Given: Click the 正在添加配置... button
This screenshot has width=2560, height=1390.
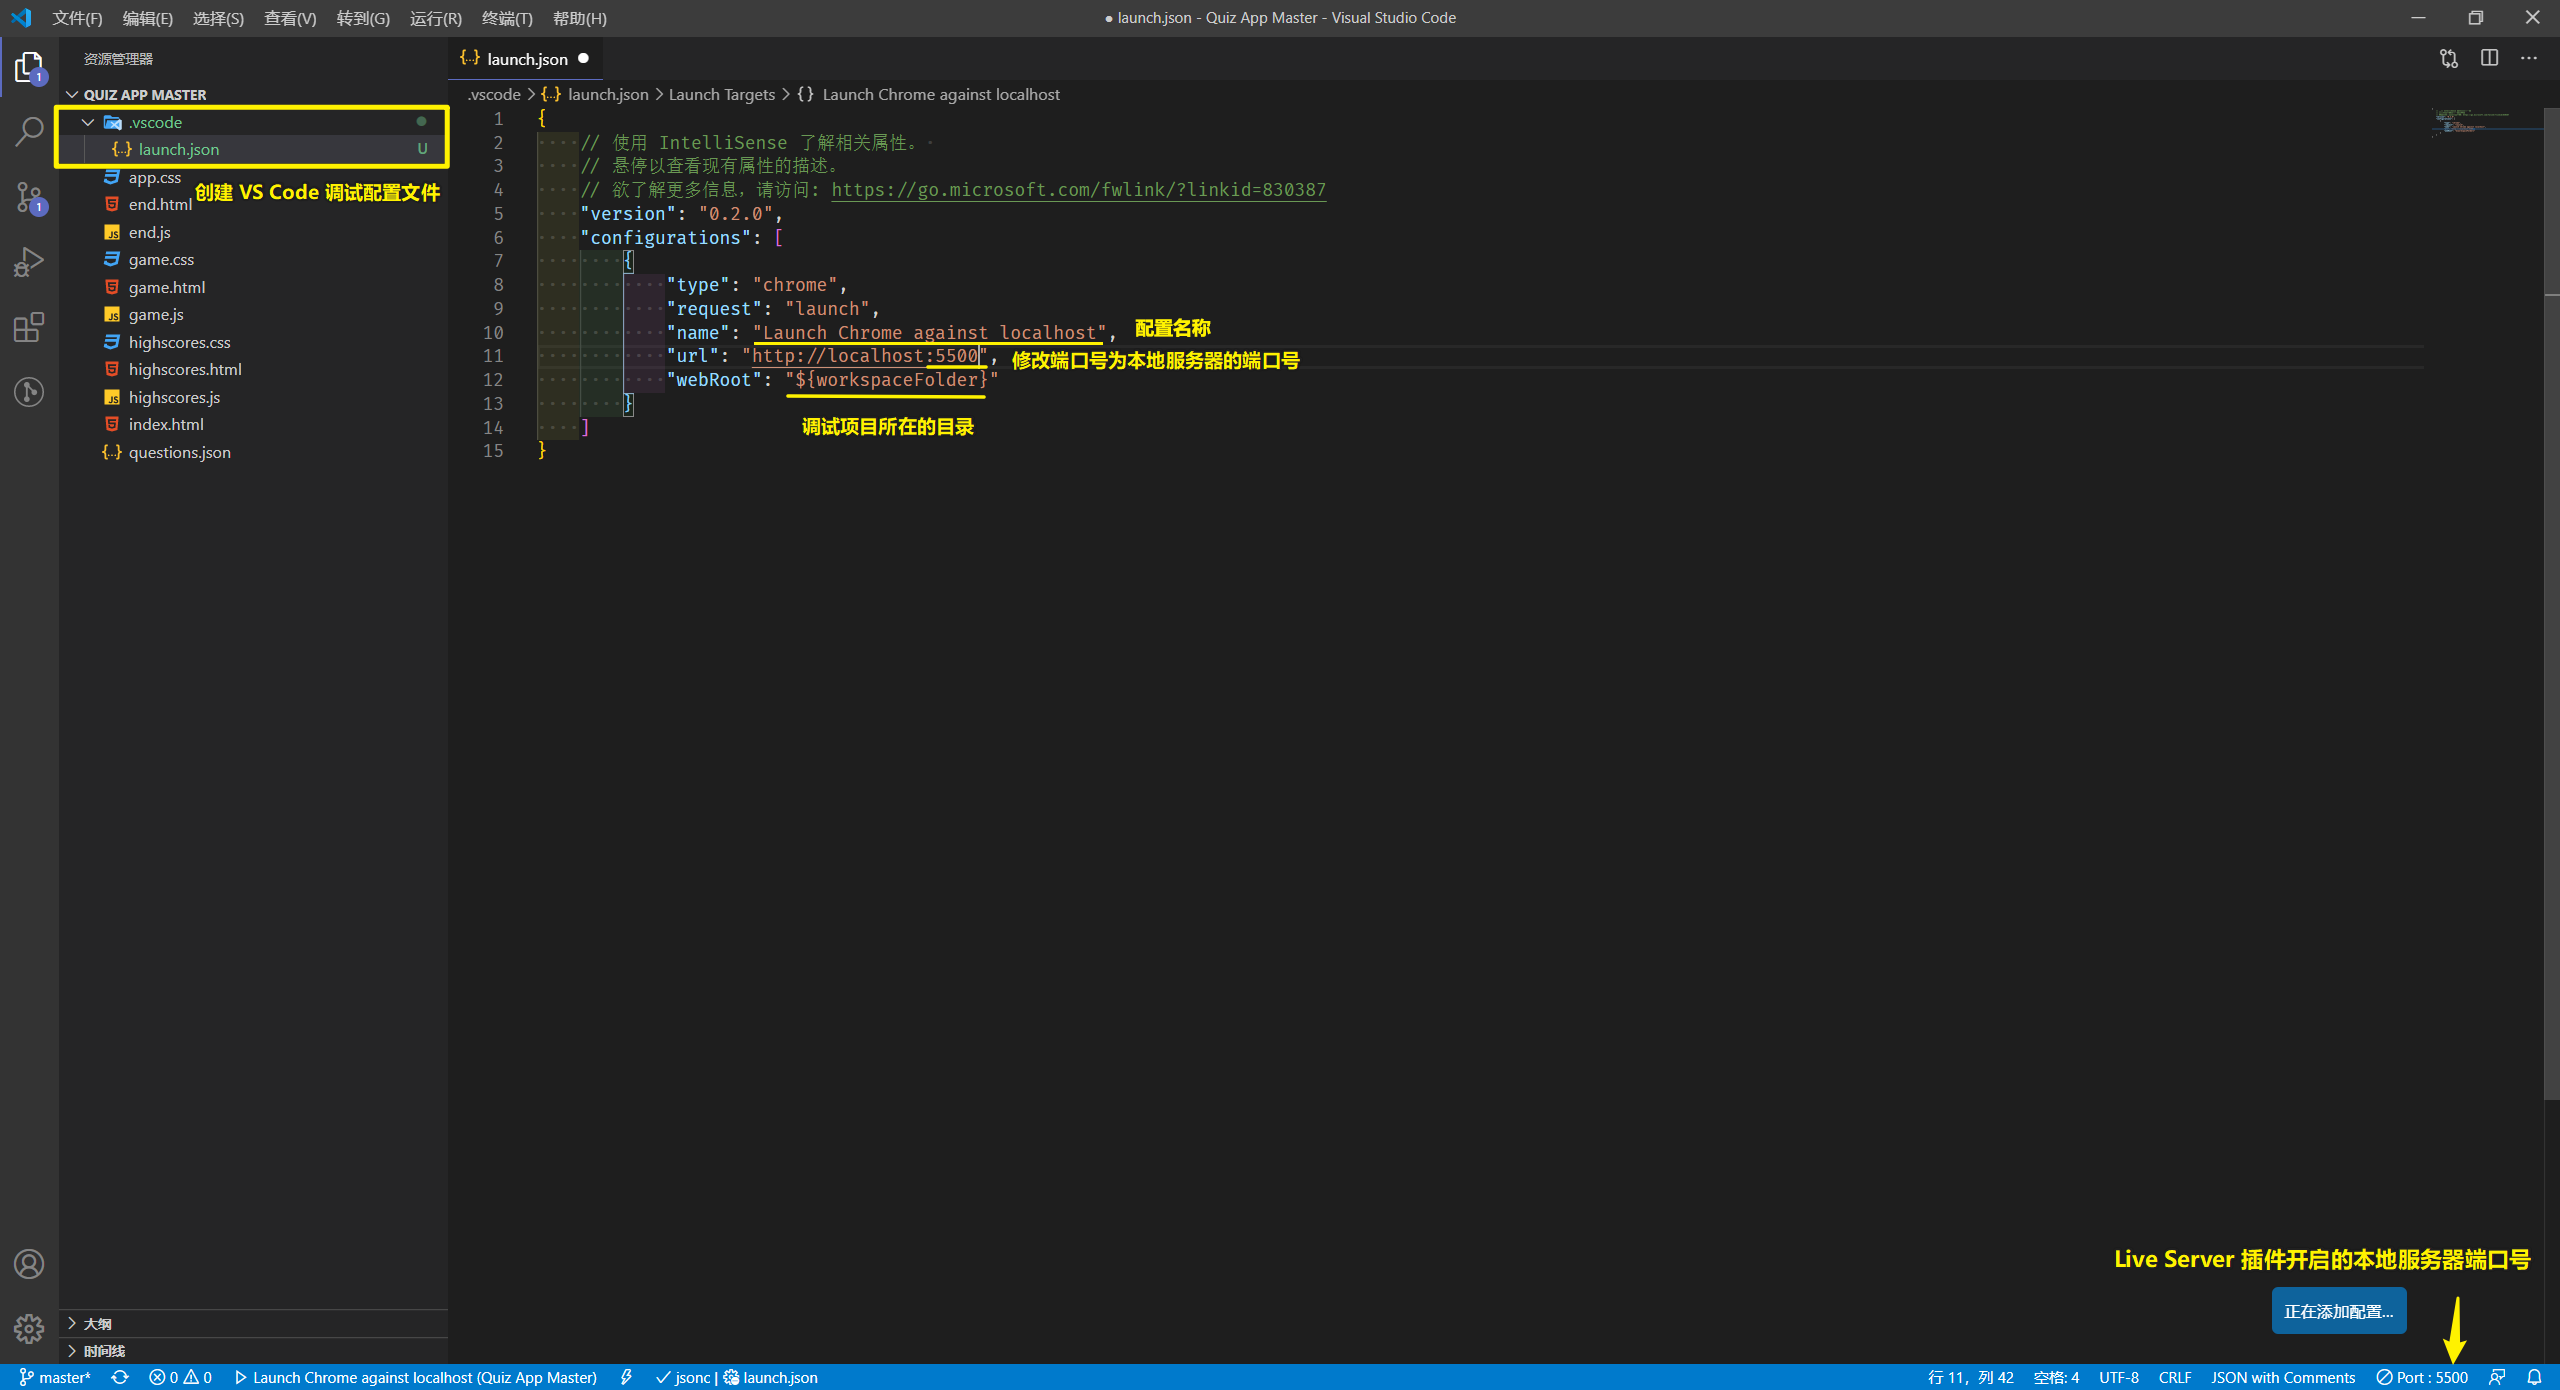Looking at the screenshot, I should coord(2338,1311).
